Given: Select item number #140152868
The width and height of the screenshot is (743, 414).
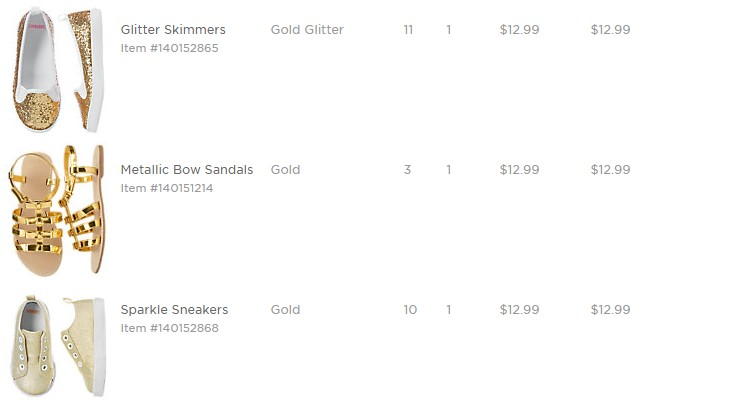Looking at the screenshot, I should 169,328.
